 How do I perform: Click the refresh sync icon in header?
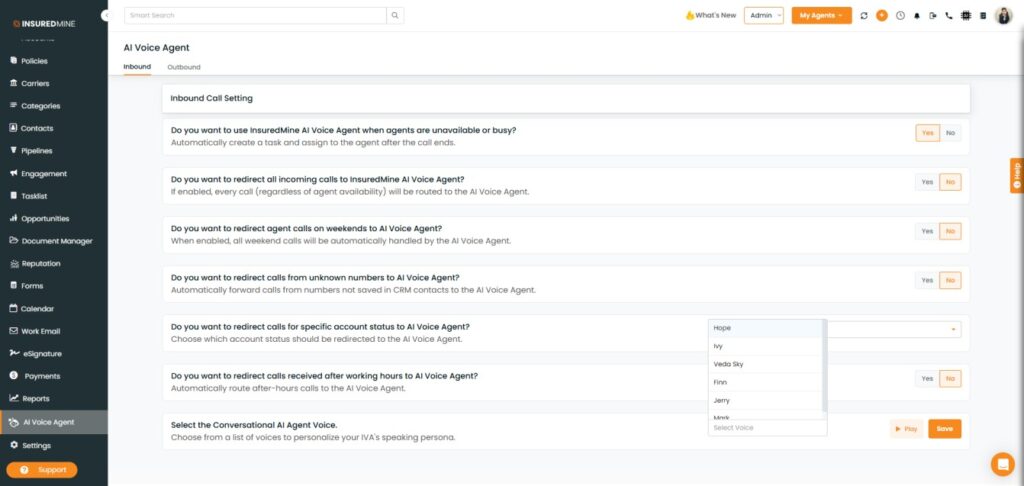[864, 16]
